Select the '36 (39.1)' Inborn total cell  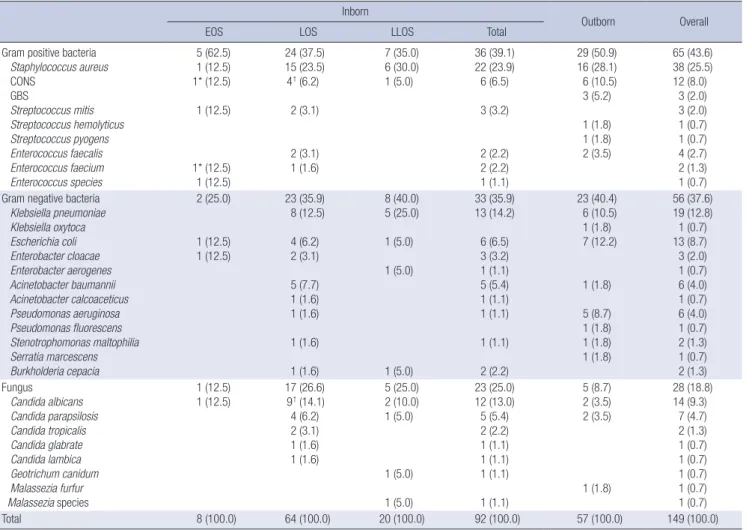point(494,53)
